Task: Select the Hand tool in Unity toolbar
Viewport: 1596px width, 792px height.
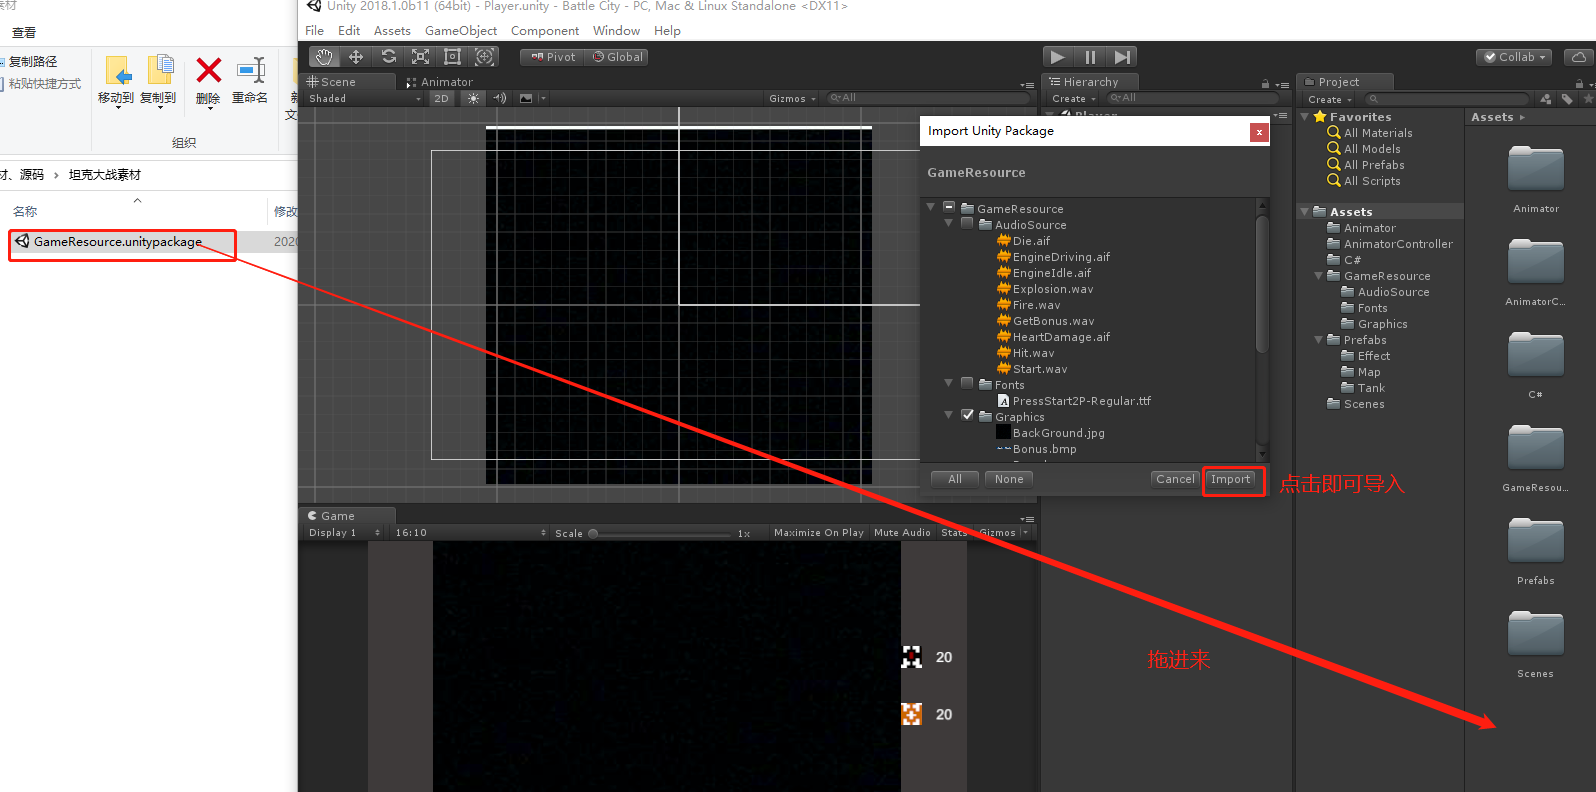Action: pyautogui.click(x=324, y=57)
